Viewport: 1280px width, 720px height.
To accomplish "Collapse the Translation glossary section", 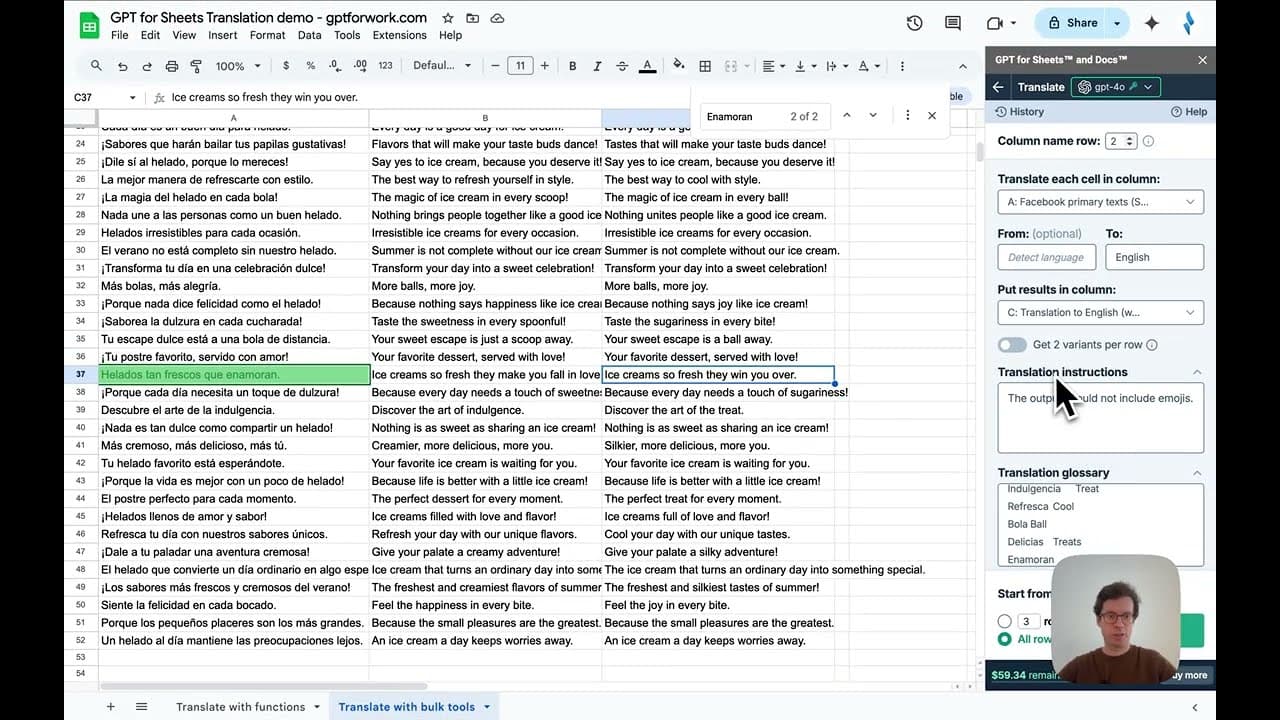I will pos(1198,472).
